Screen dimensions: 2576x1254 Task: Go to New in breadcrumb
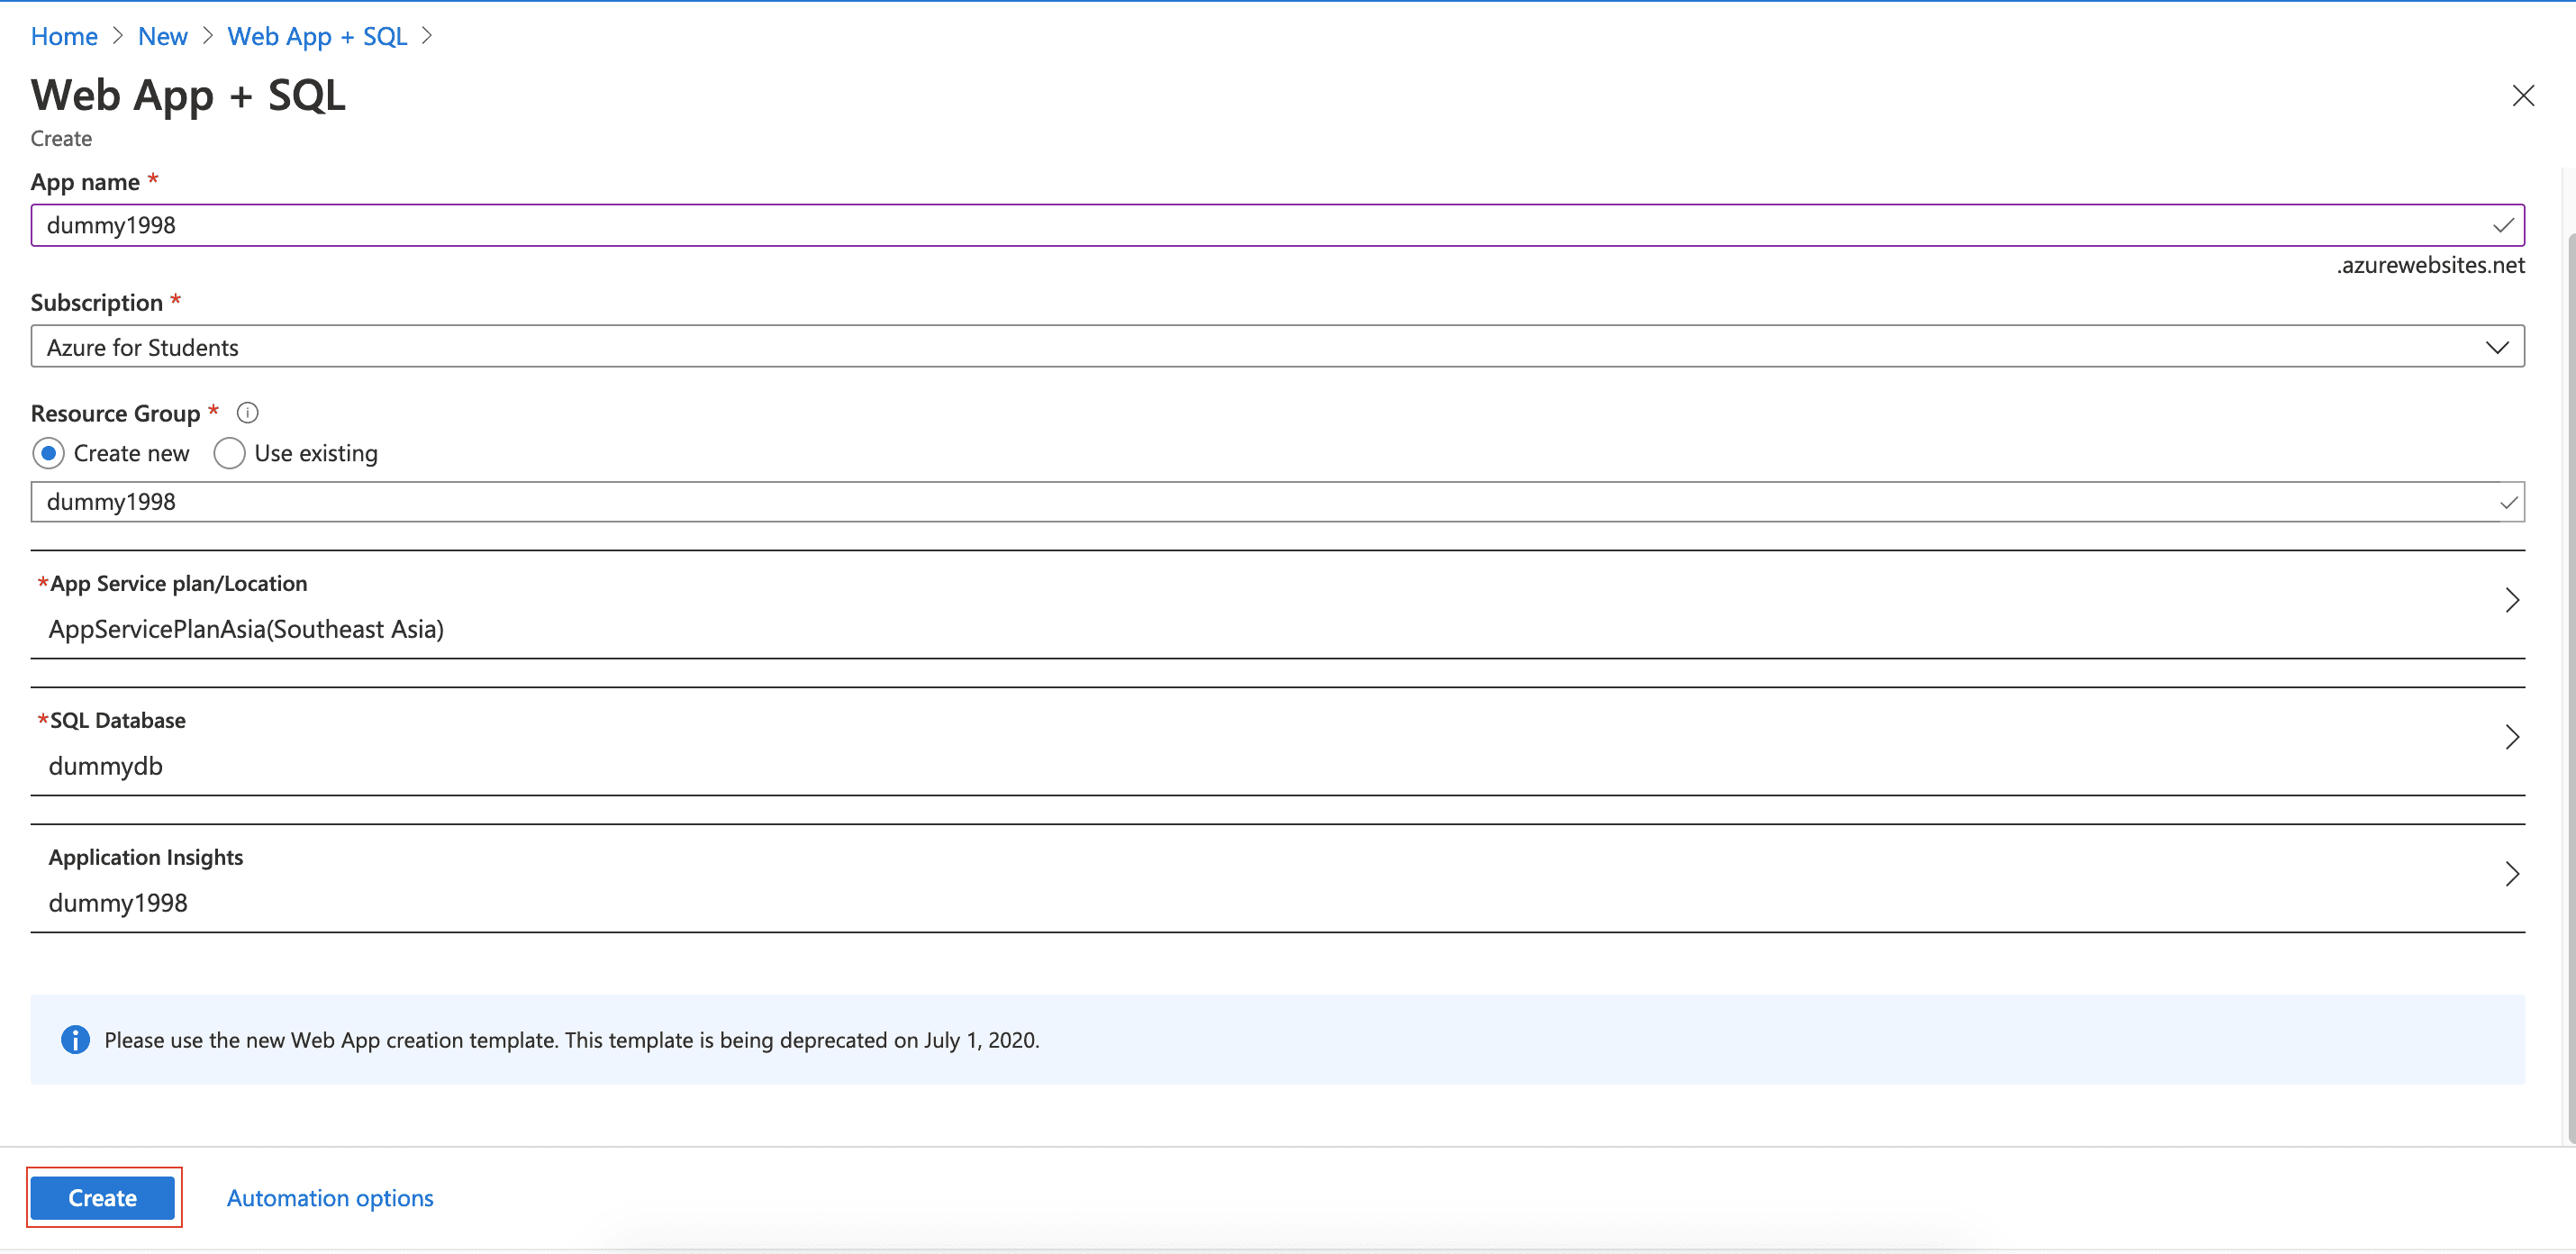[162, 36]
